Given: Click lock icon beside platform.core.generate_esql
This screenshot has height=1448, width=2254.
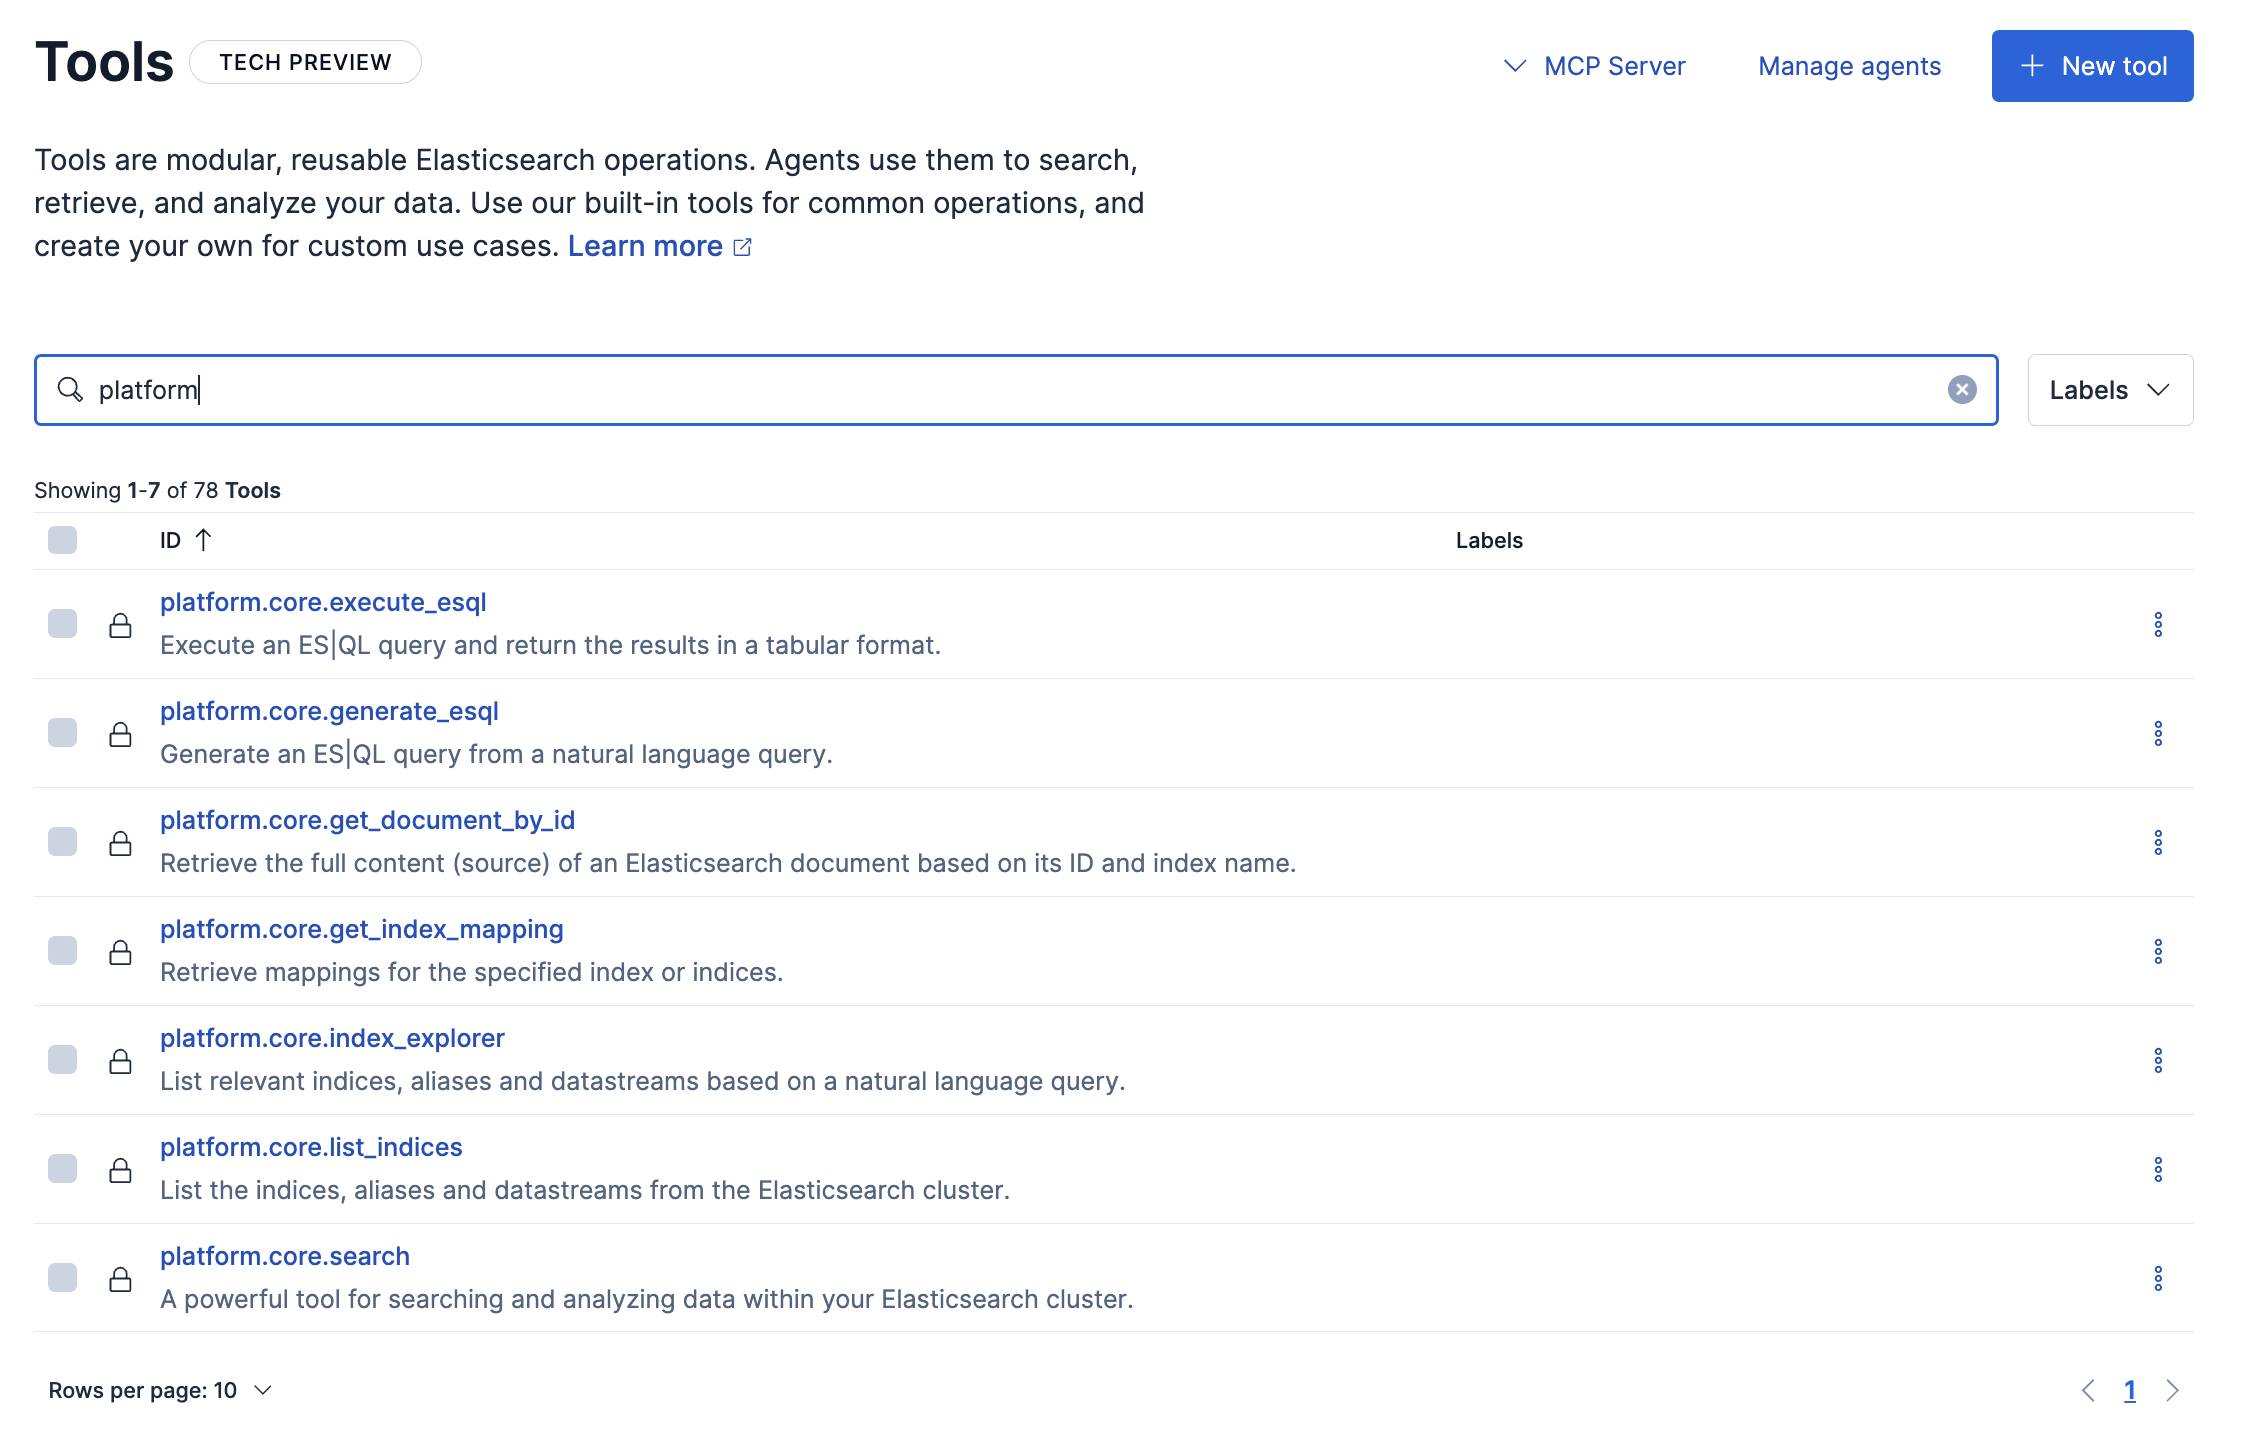Looking at the screenshot, I should pos(120,735).
